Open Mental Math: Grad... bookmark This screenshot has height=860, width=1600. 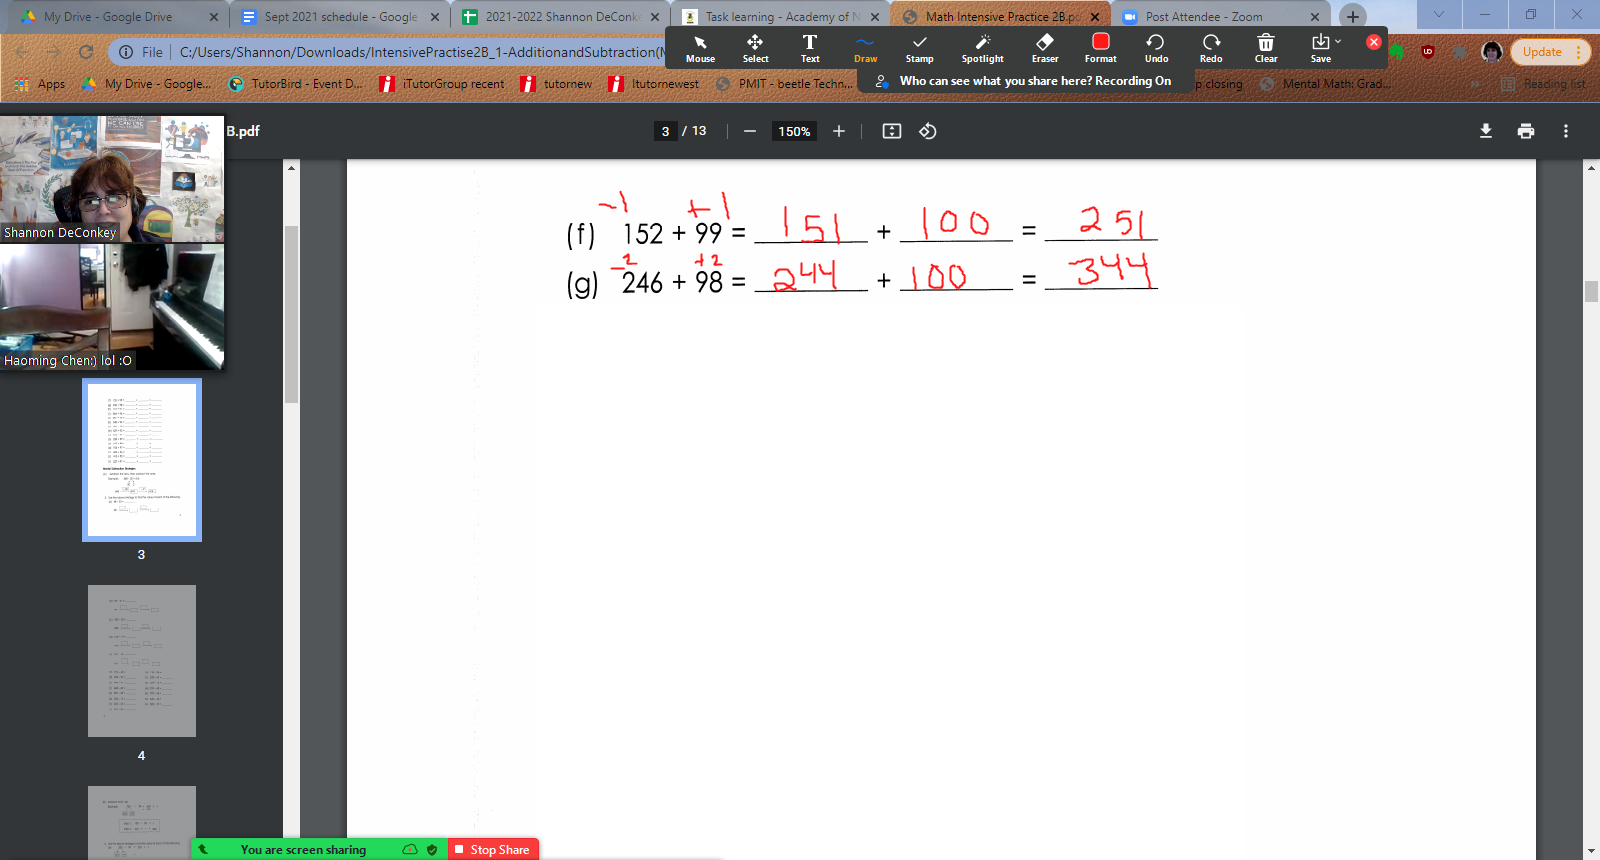pyautogui.click(x=1325, y=84)
